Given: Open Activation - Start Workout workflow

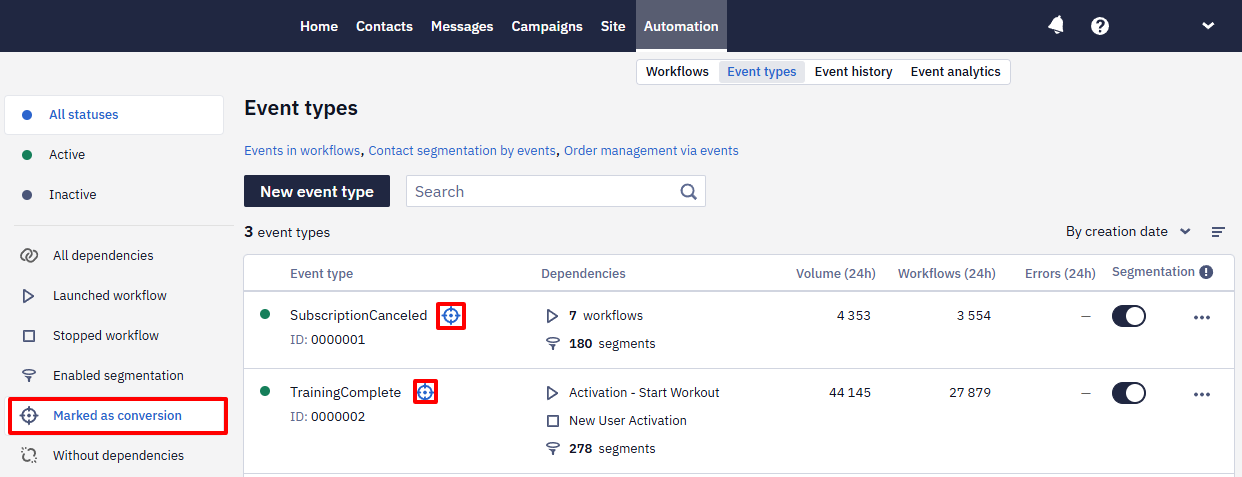Looking at the screenshot, I should coord(644,393).
